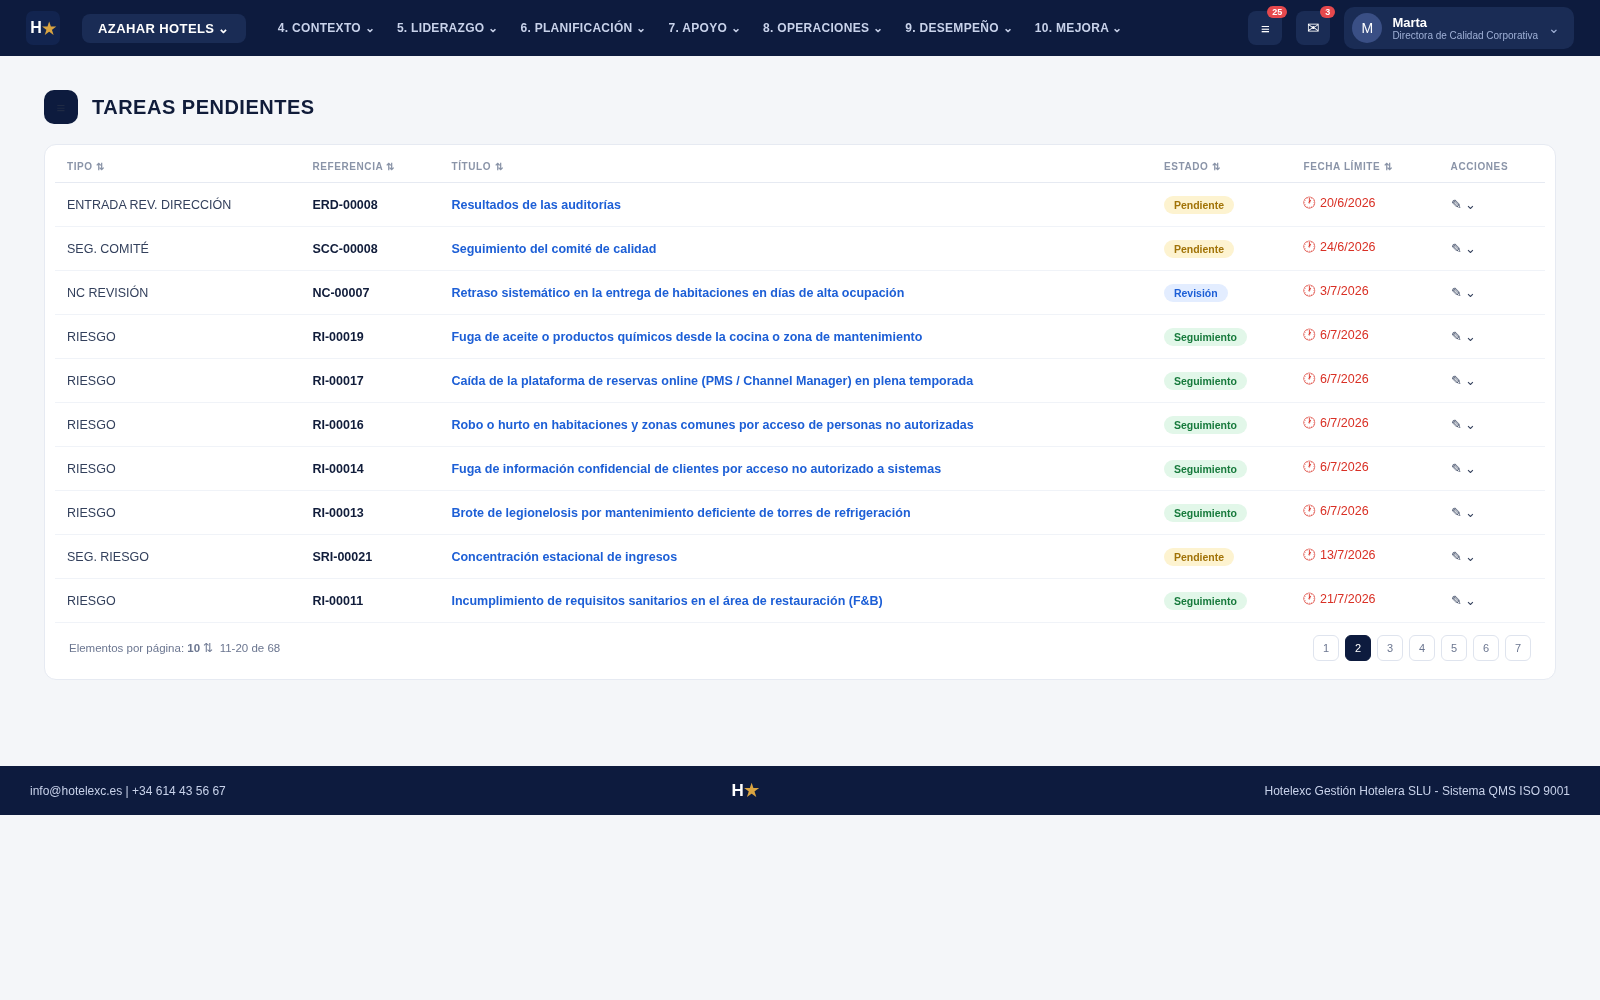Open the 9. DESEMPEÑO menu
Screen dimensions: 1600x1000
[x=958, y=28]
